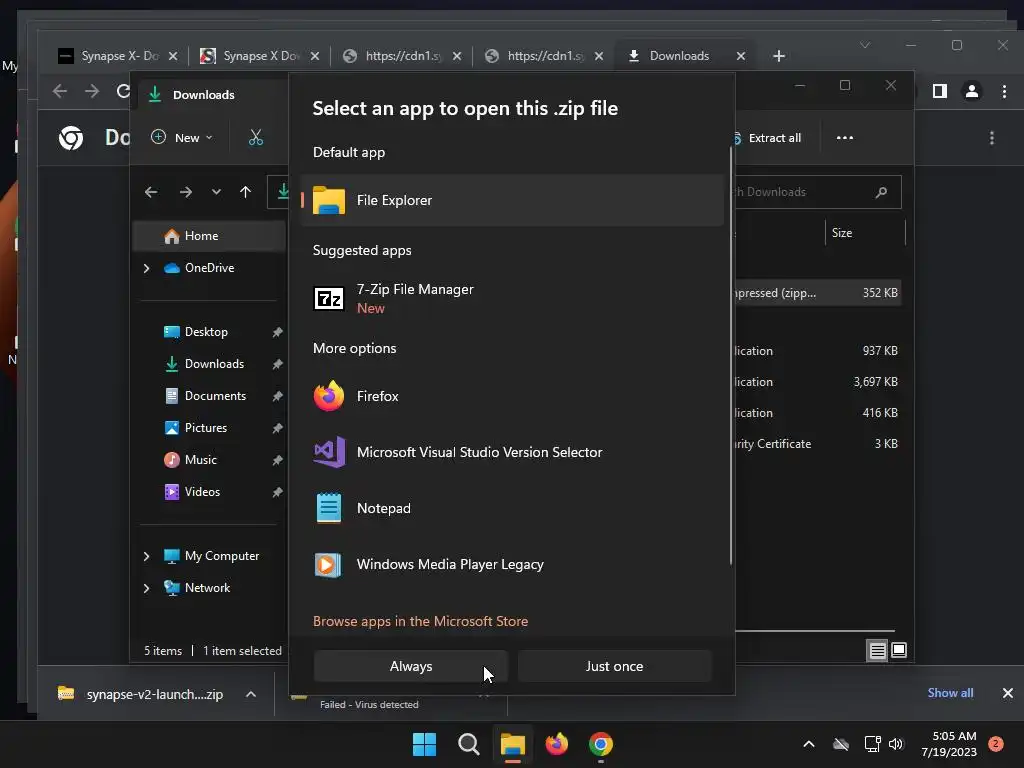Go up one folder level in Explorer

[246, 192]
